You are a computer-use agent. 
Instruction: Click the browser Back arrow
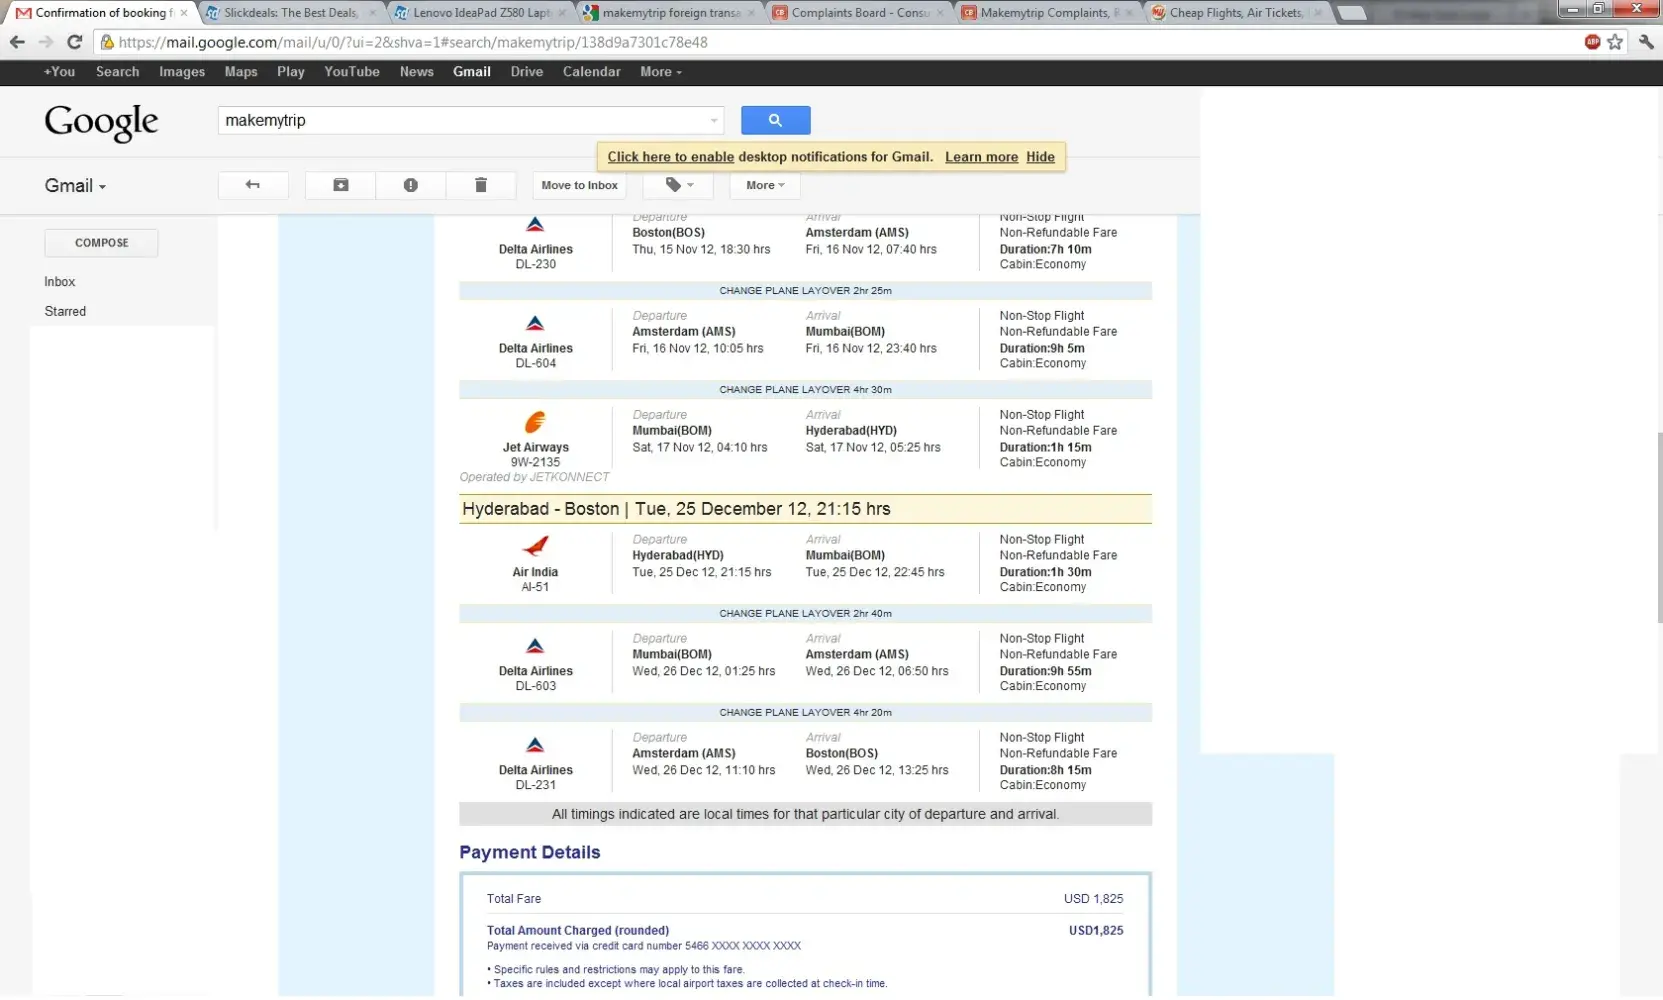(17, 42)
